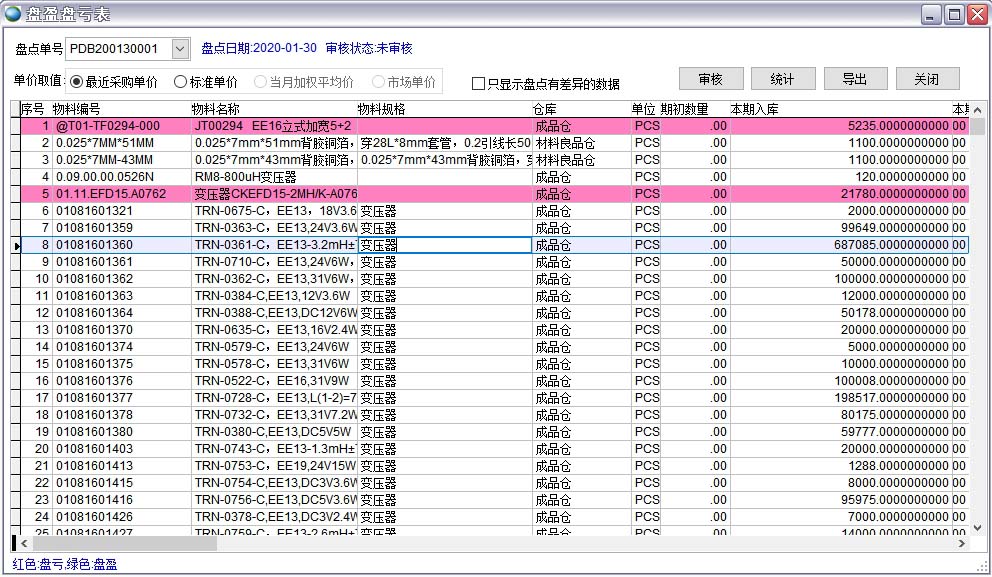992x577 pixels.
Task: Click the app globe icon in title bar
Action: [13, 14]
